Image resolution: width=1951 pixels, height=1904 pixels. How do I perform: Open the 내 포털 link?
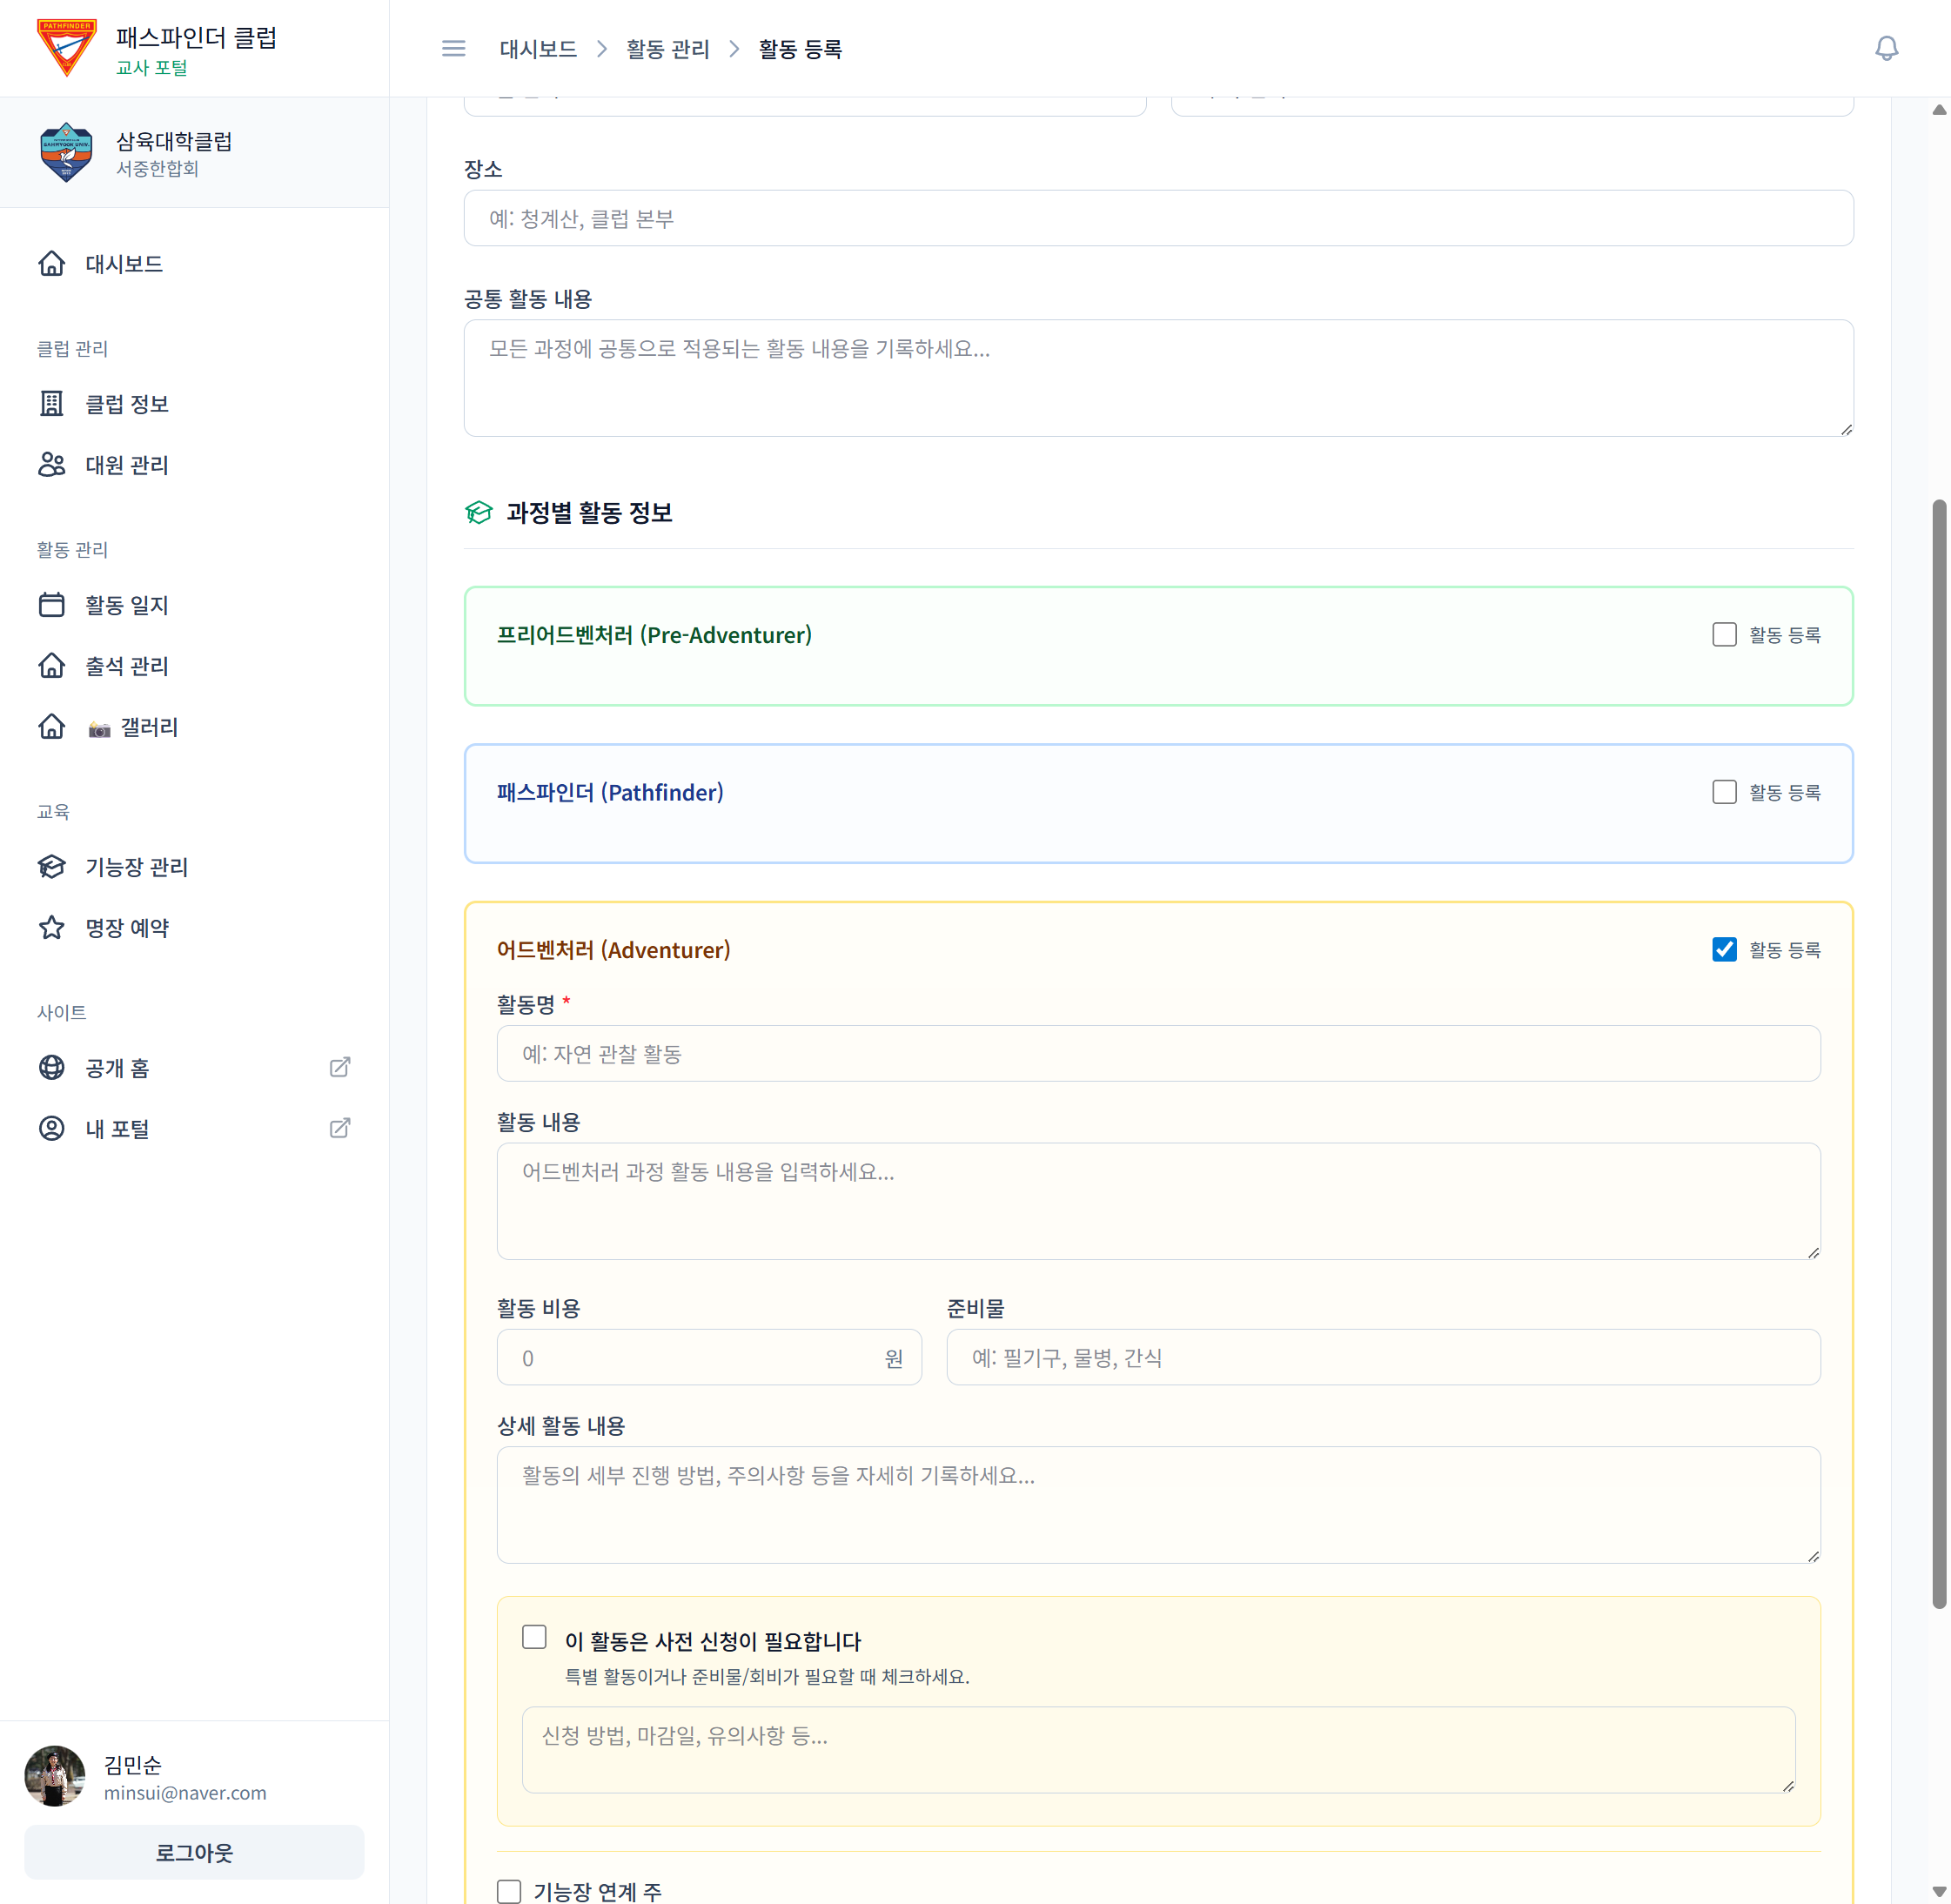pyautogui.click(x=119, y=1128)
